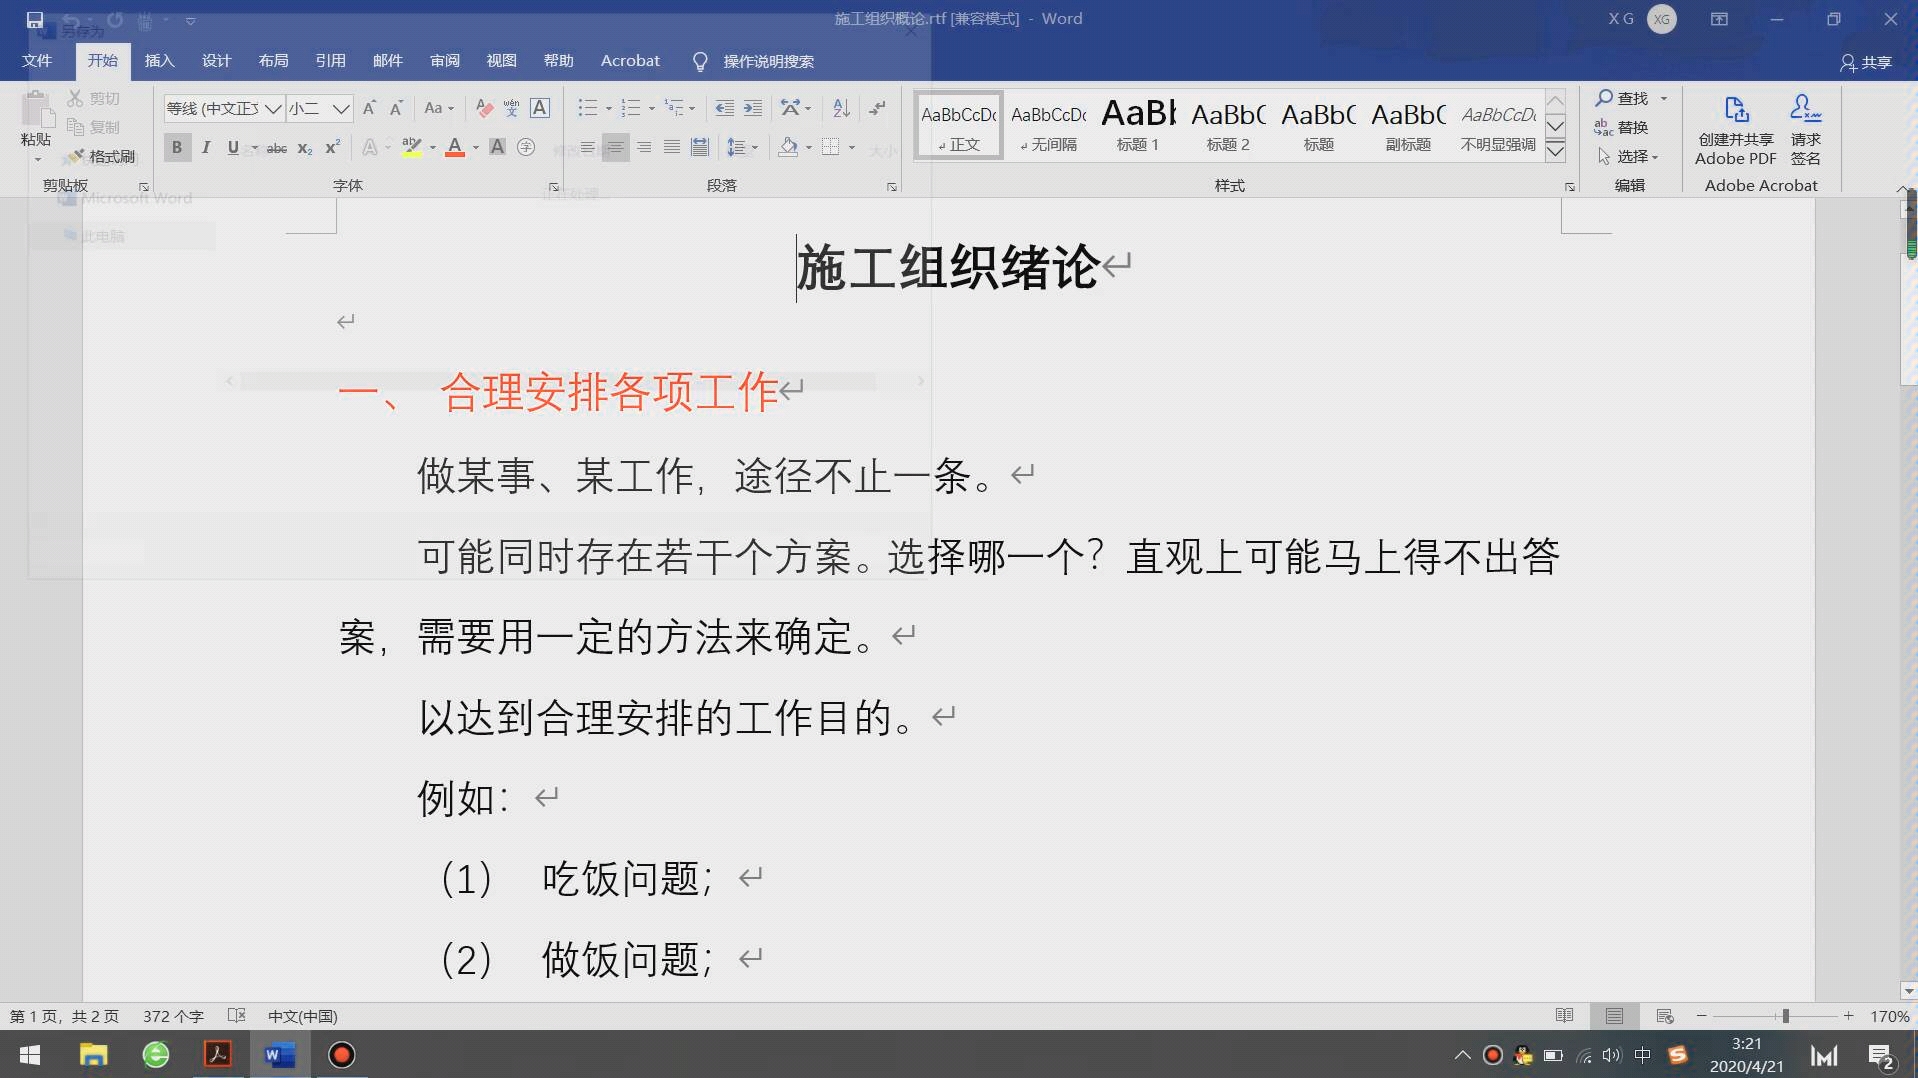Click the Sort icon

click(842, 108)
